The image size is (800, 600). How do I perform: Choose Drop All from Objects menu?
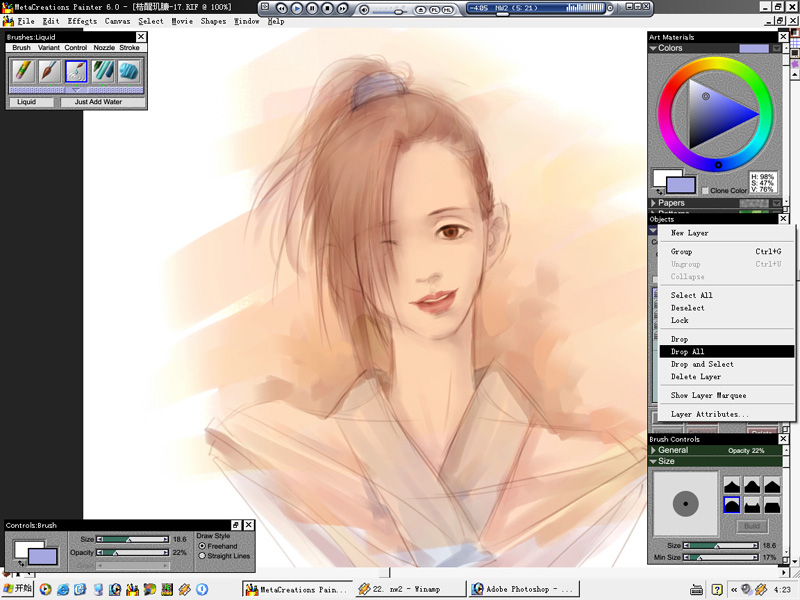727,352
